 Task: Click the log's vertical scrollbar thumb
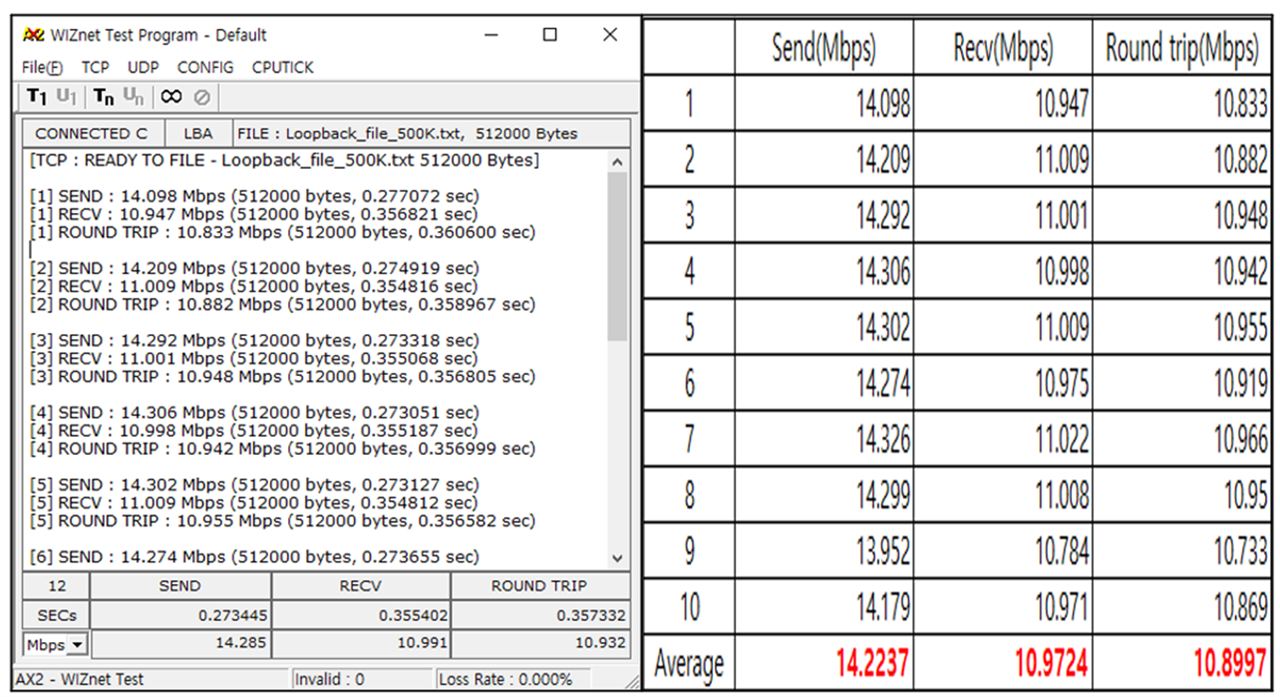617,256
